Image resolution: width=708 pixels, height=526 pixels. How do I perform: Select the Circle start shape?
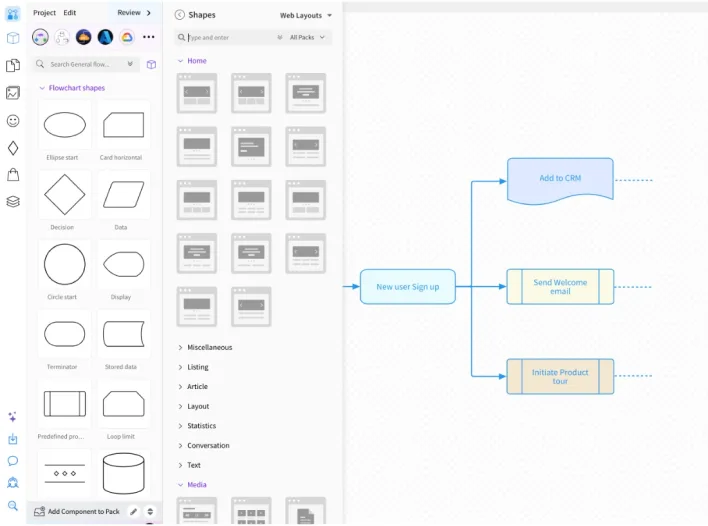point(65,264)
